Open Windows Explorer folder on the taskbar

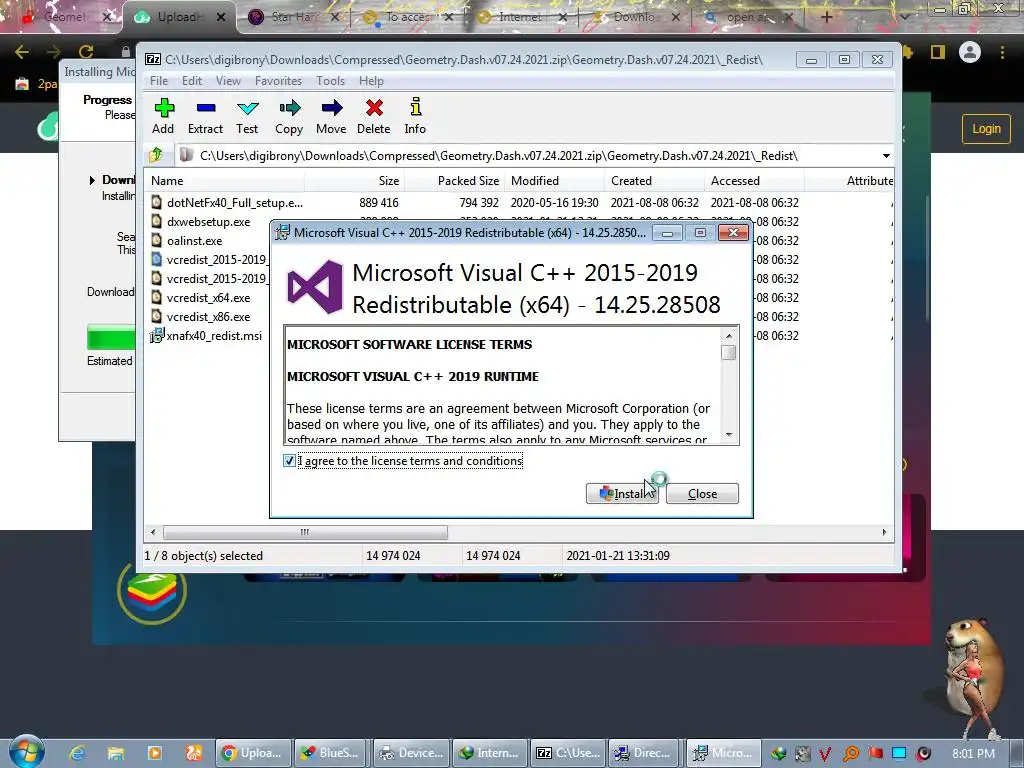click(116, 753)
